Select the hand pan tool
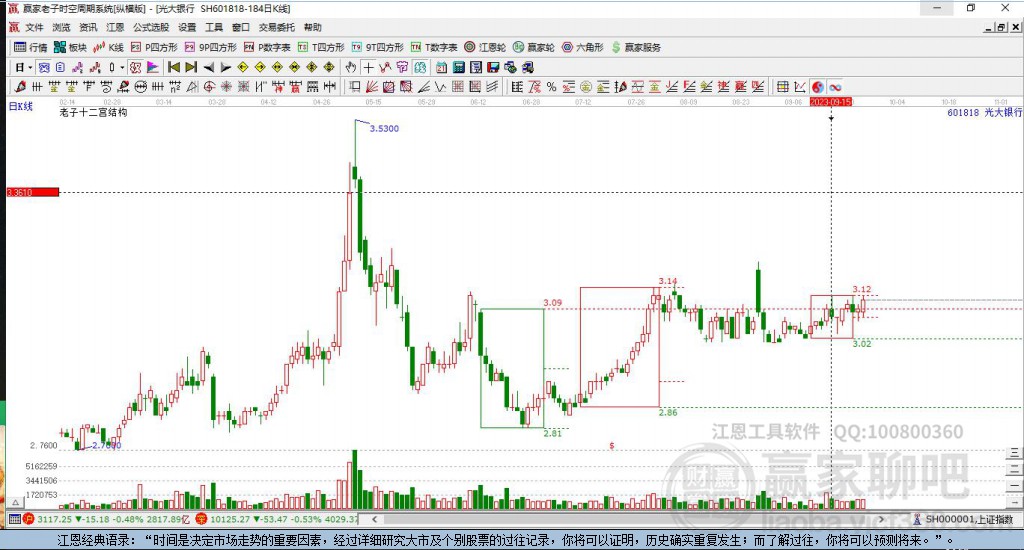Viewport: 1024px width, 550px height. point(351,67)
